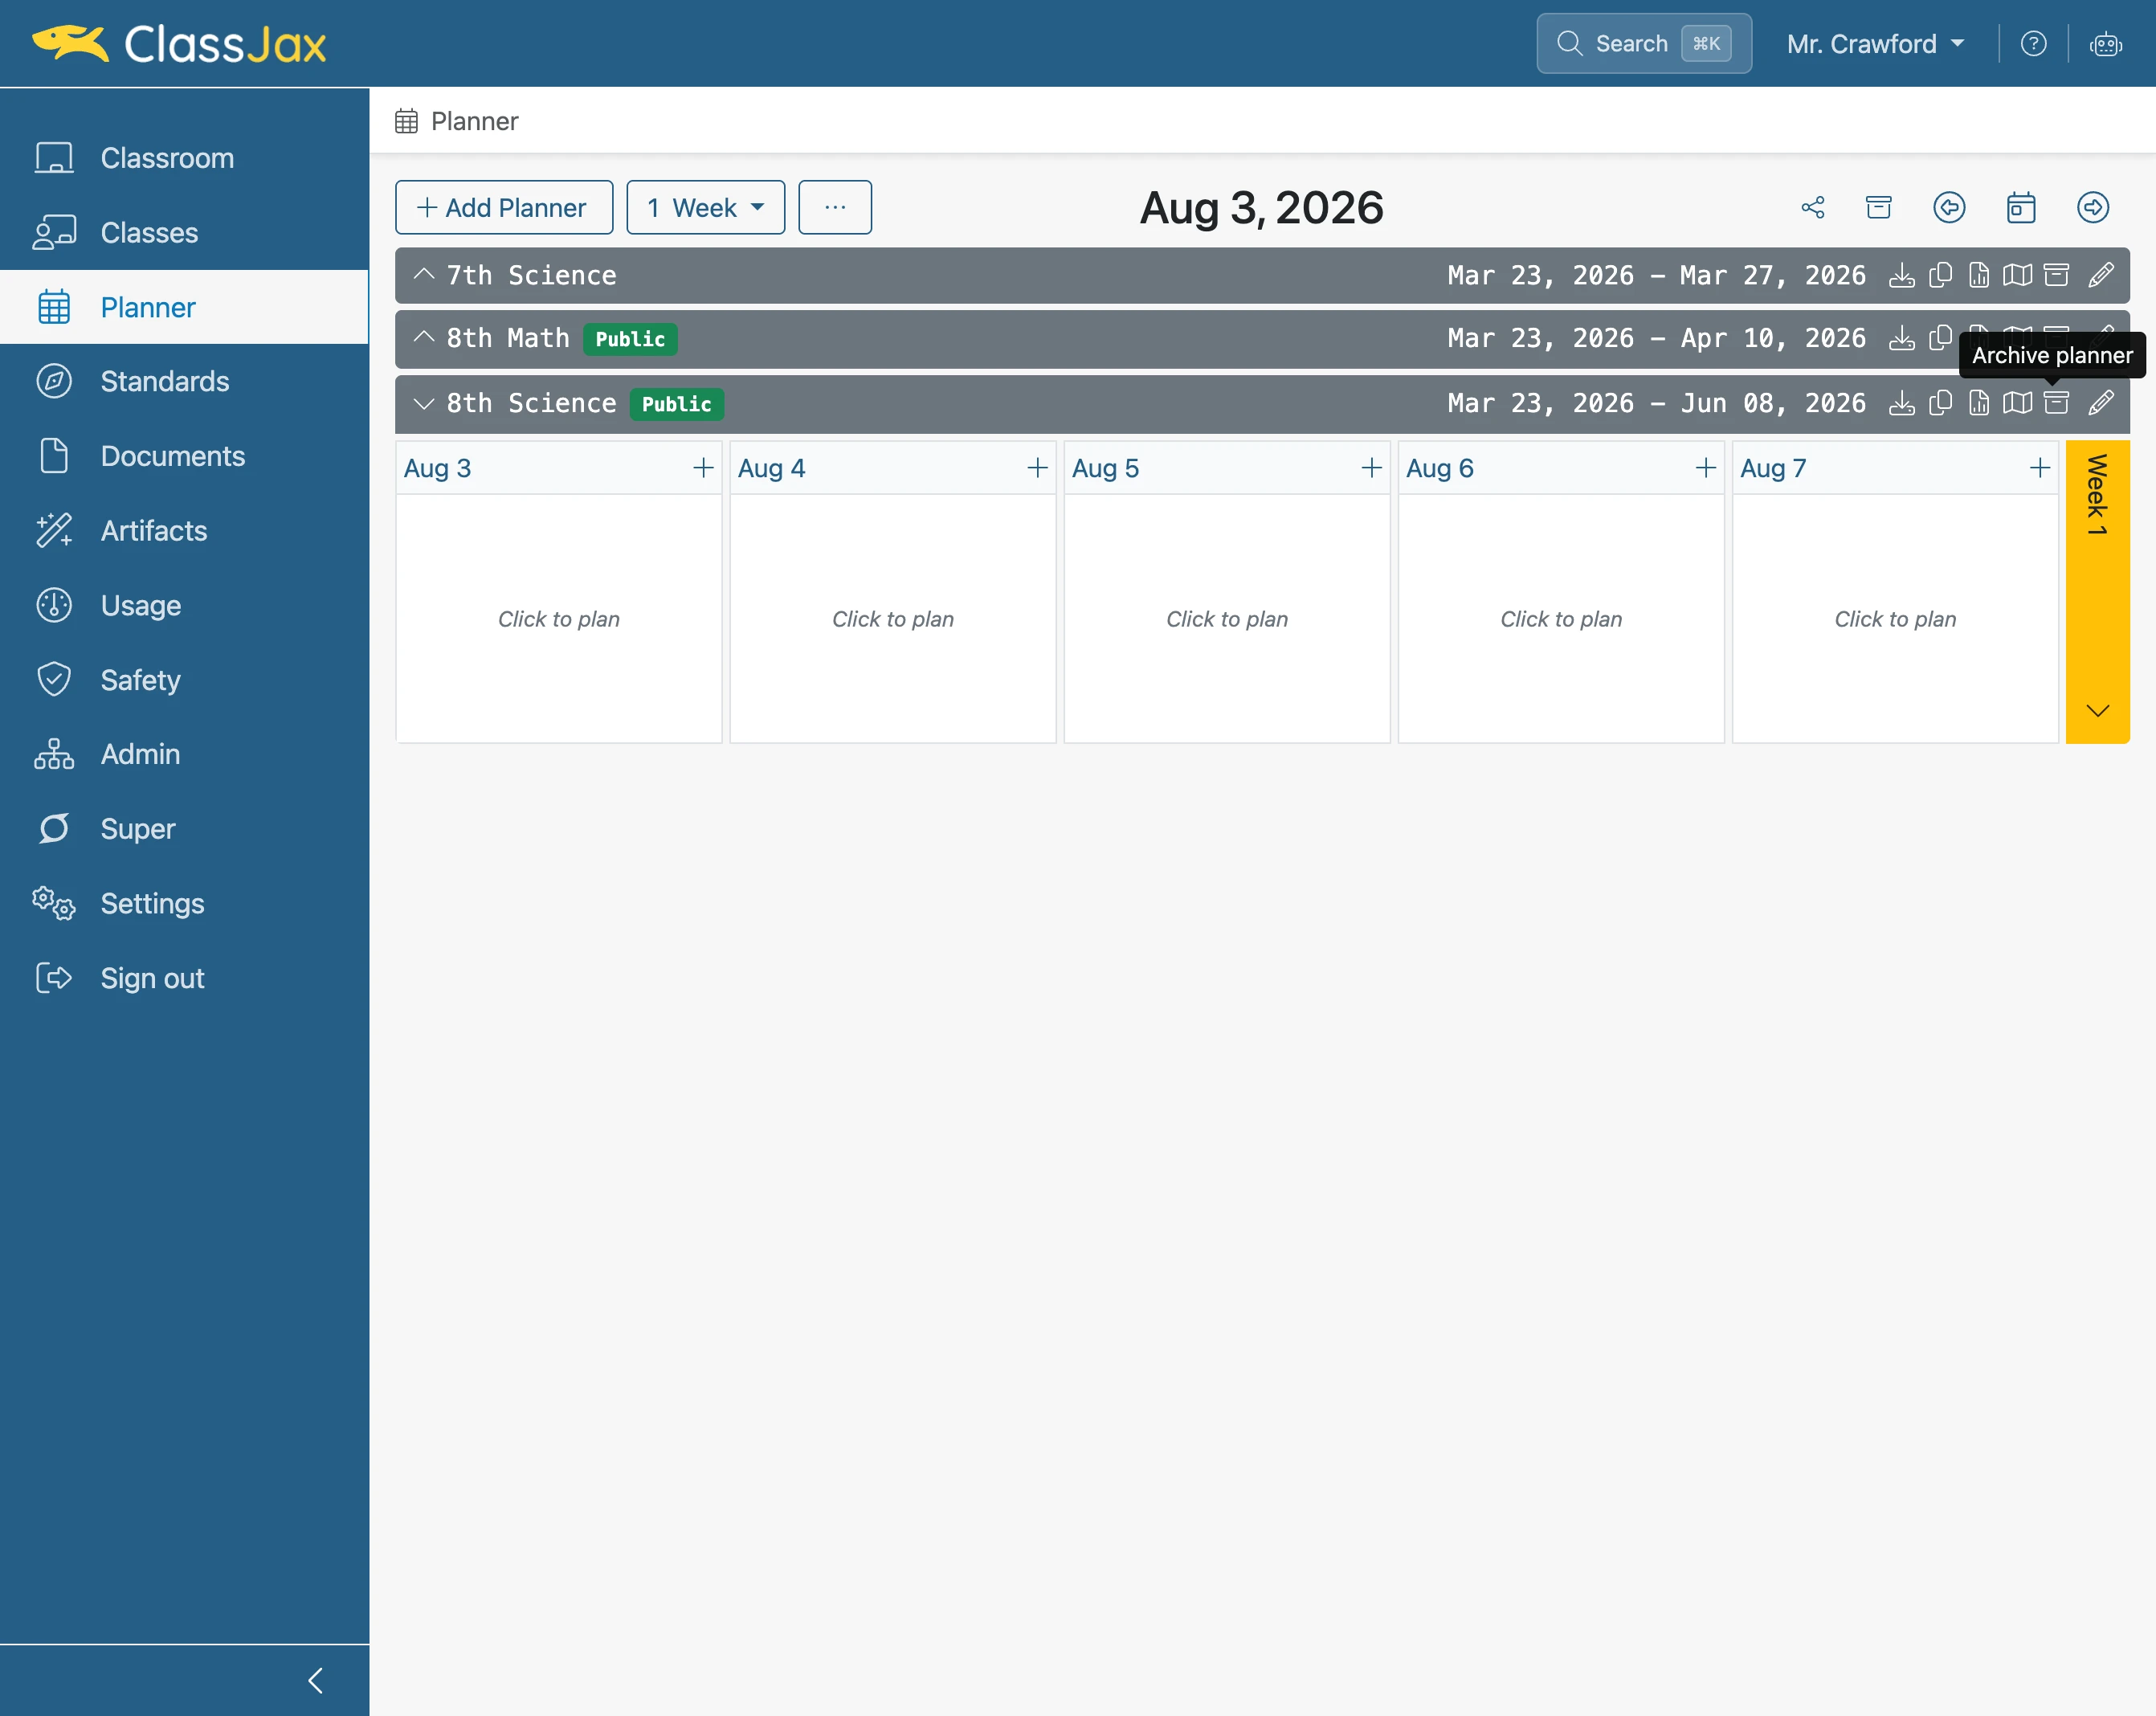Open the share planners icon in toolbar
Screen dimensions: 2156x1716
1813,207
